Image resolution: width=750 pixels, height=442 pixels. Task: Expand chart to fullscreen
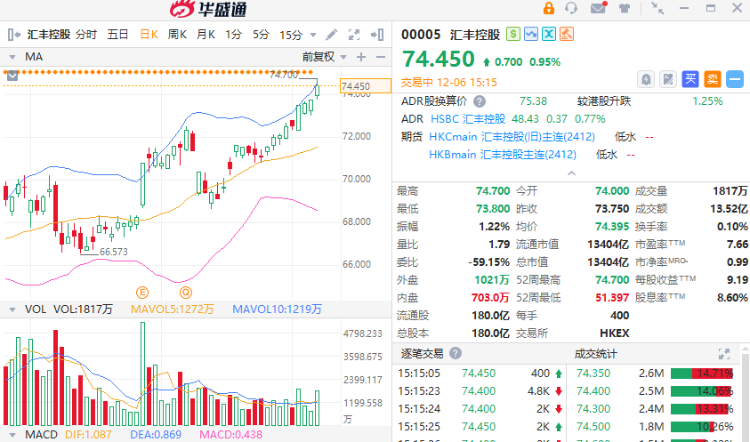pos(354,34)
